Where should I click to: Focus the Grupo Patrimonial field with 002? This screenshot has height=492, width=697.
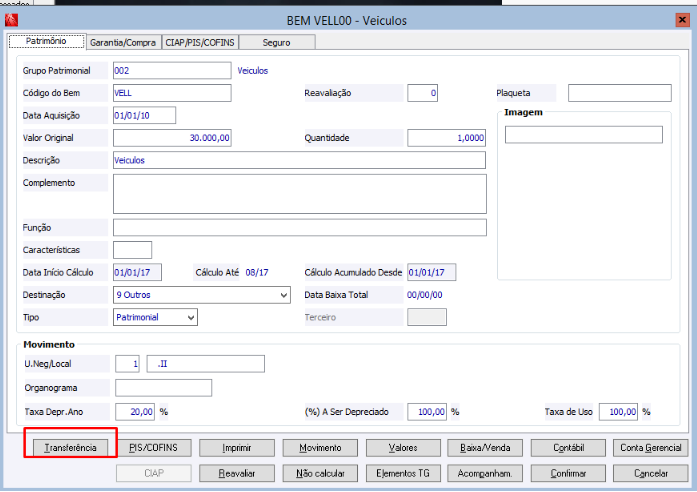coord(172,71)
